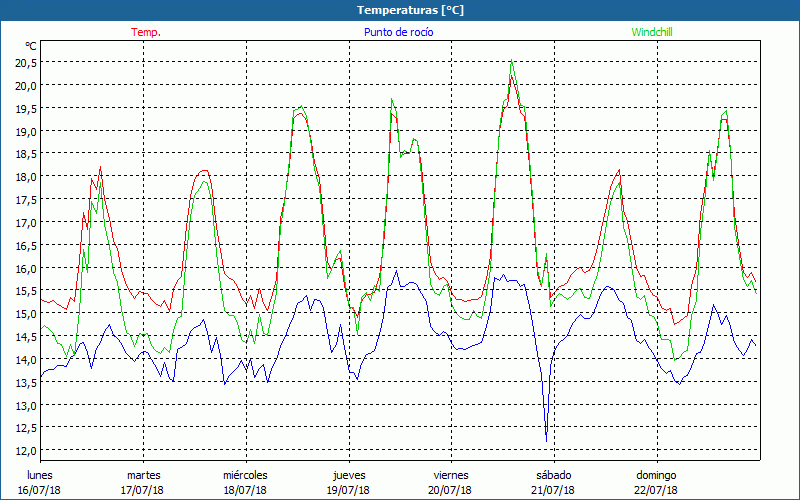Click the lowest blue dew point dip before sábado

coord(546,441)
